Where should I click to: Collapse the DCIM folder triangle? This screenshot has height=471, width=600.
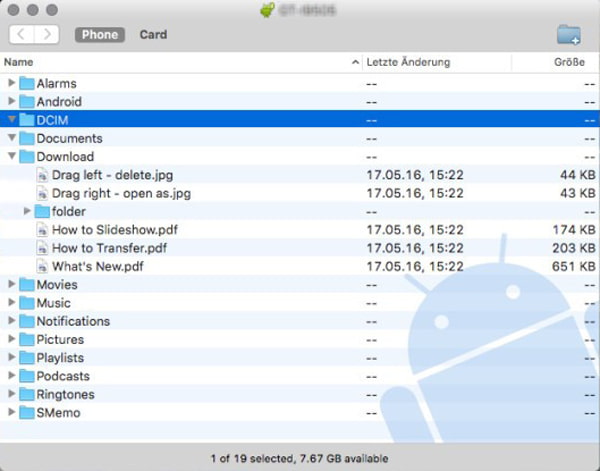click(x=12, y=119)
